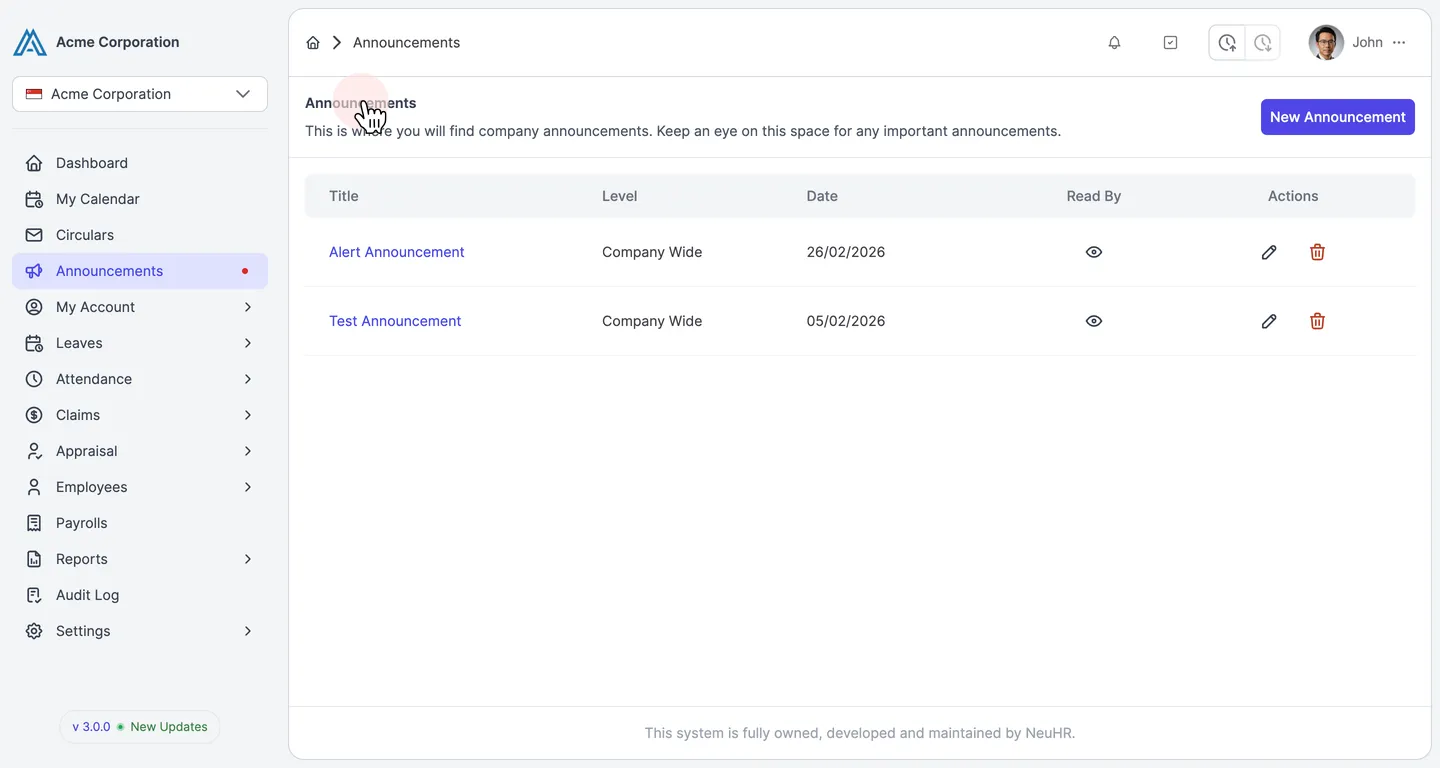Image resolution: width=1440 pixels, height=768 pixels.
Task: Expand Leaves chevron
Action: click(248, 343)
